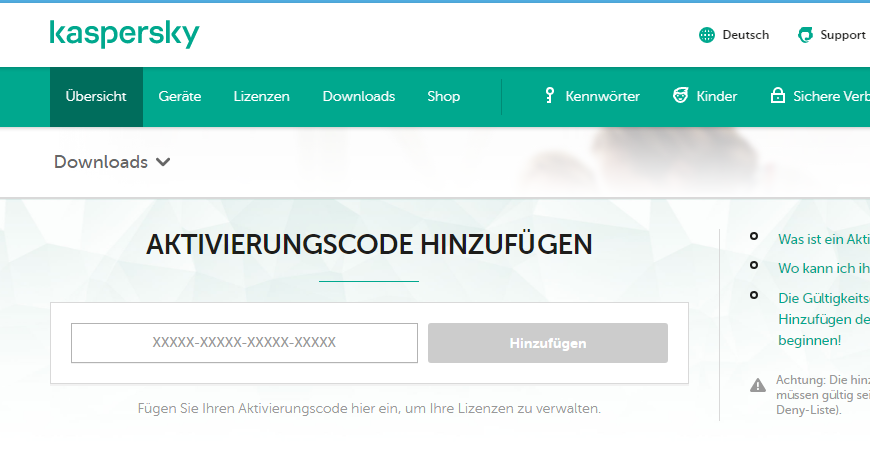Open the 'Die Gültigkeits...' help link
The image size is (870, 465).
coord(823,319)
